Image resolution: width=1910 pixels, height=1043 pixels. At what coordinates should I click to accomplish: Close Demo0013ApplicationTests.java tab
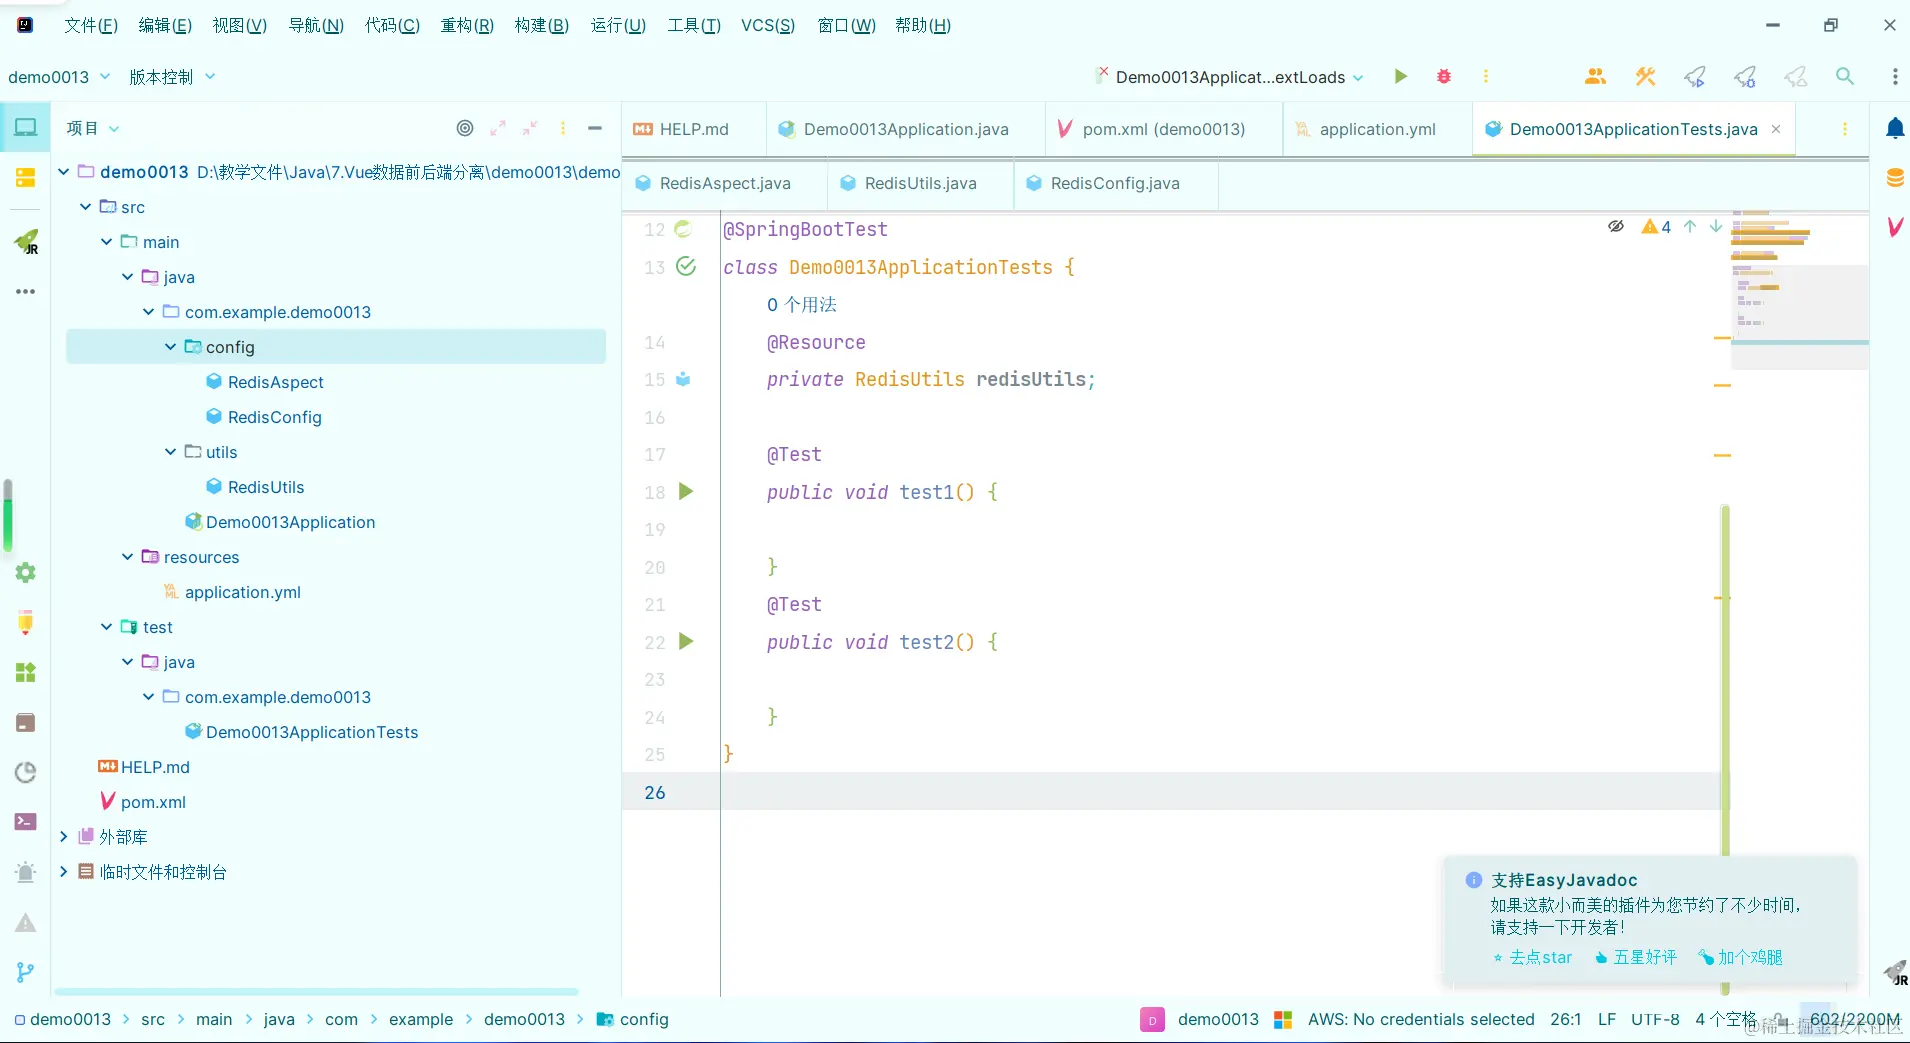tap(1776, 129)
